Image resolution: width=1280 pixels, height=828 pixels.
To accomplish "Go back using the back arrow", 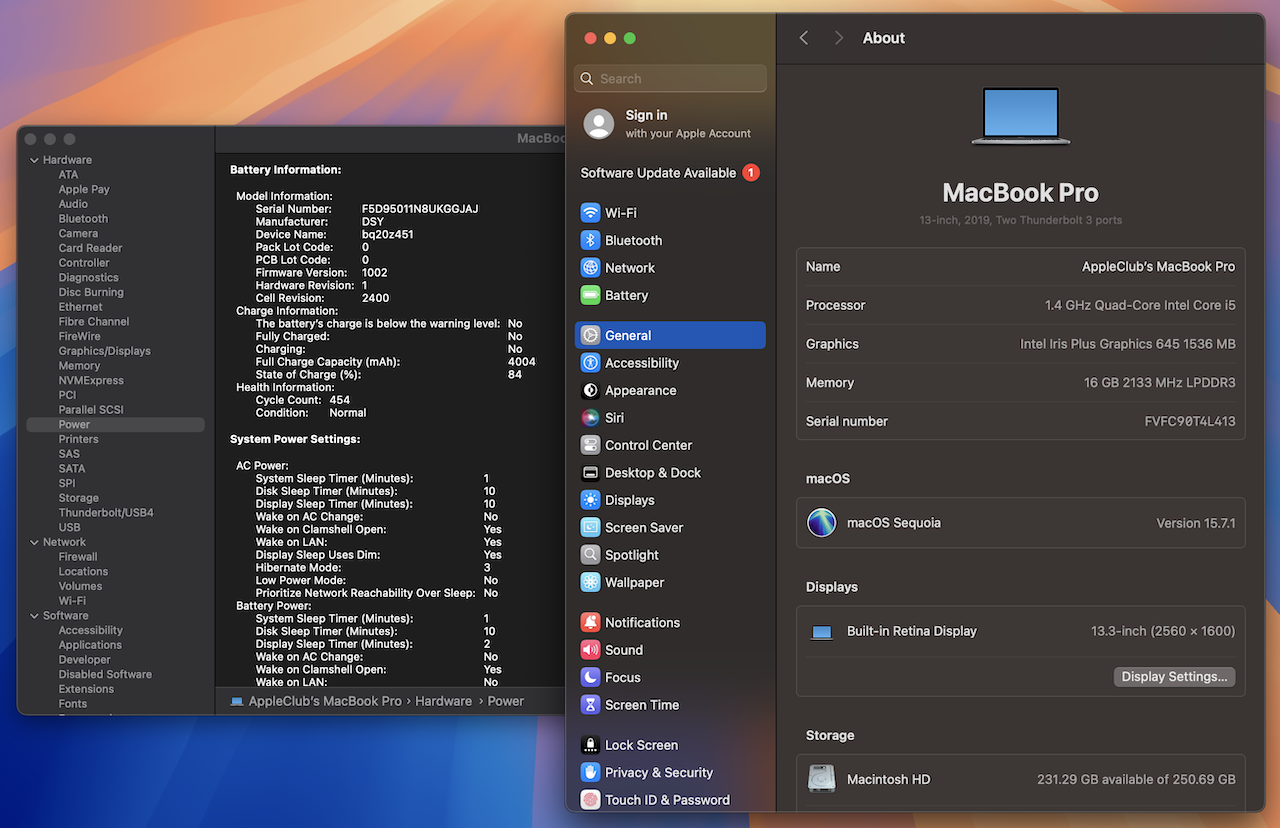I will point(804,38).
